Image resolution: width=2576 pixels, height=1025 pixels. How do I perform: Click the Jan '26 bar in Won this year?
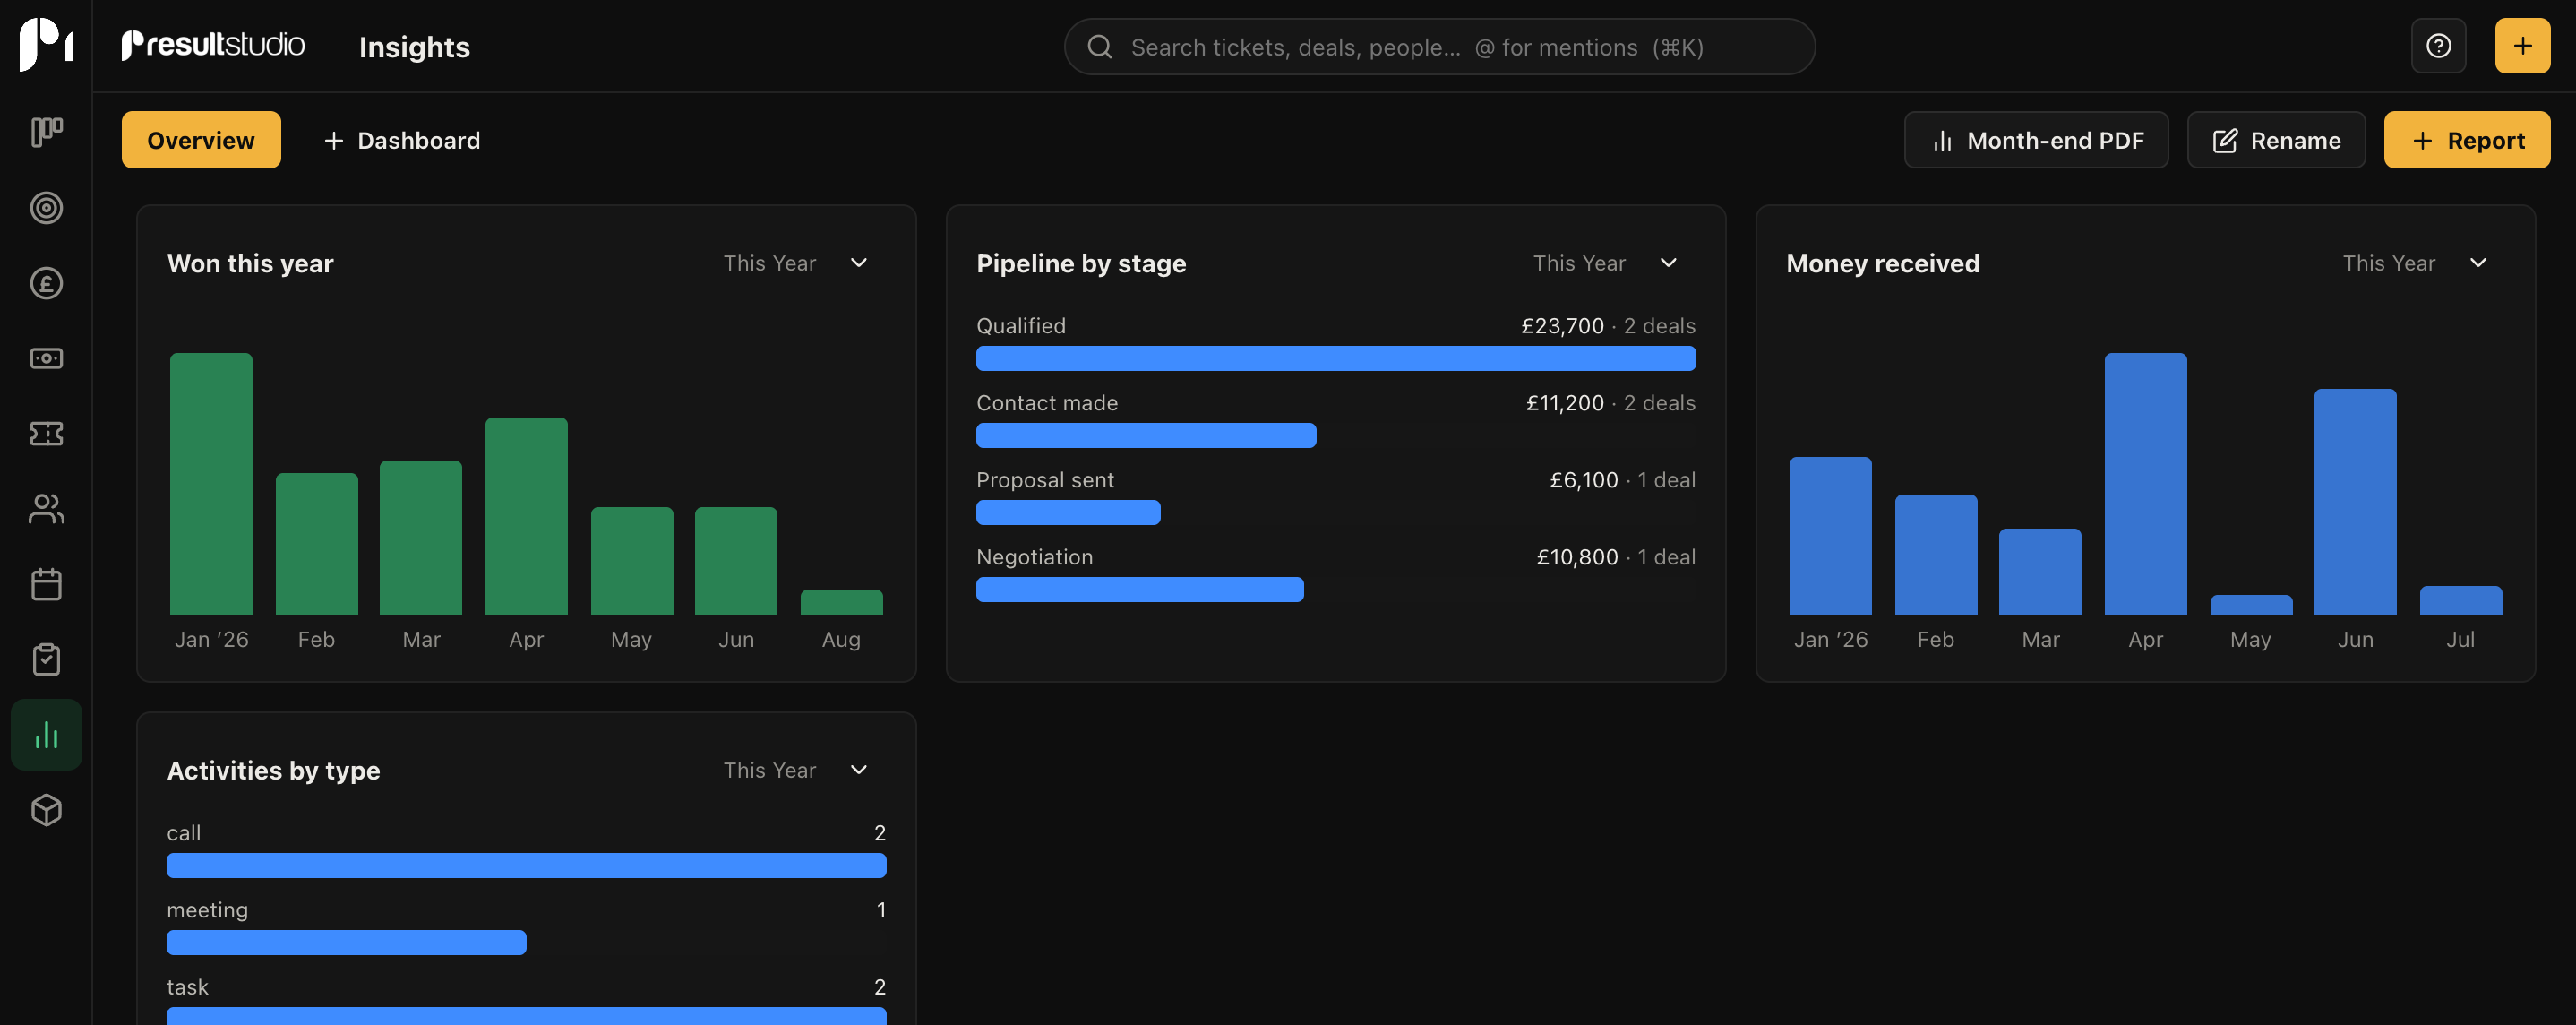click(211, 484)
